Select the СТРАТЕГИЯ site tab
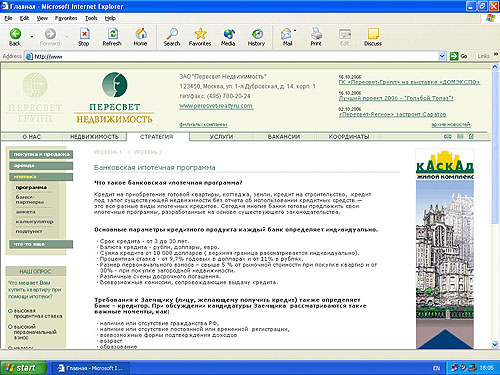 (x=157, y=137)
